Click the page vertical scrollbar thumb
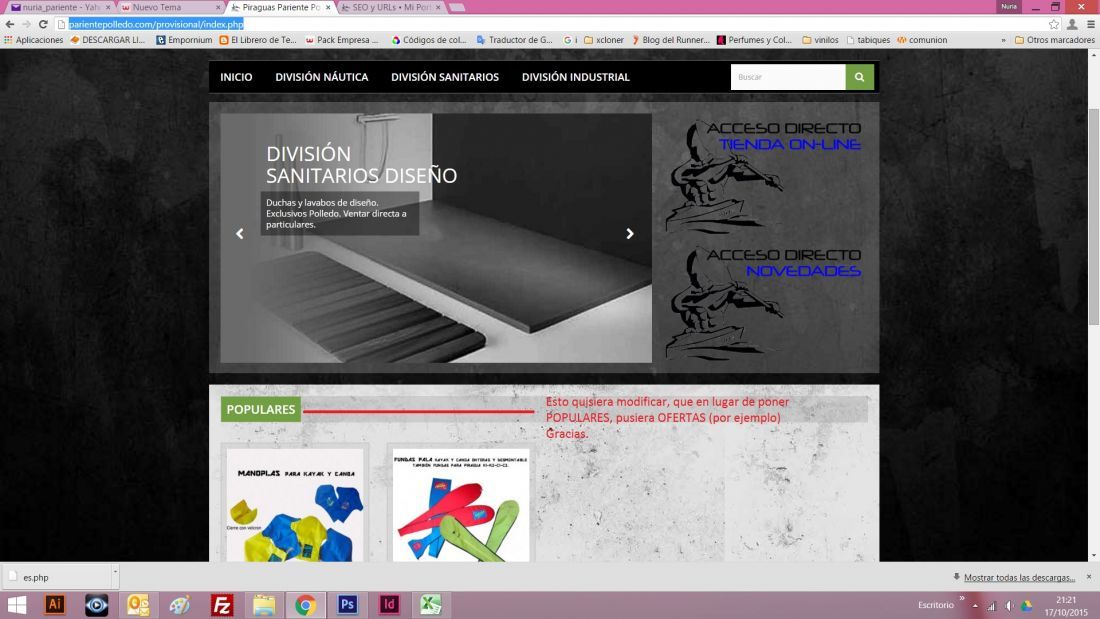Screen dimensions: 1100x619 tap(1094, 218)
